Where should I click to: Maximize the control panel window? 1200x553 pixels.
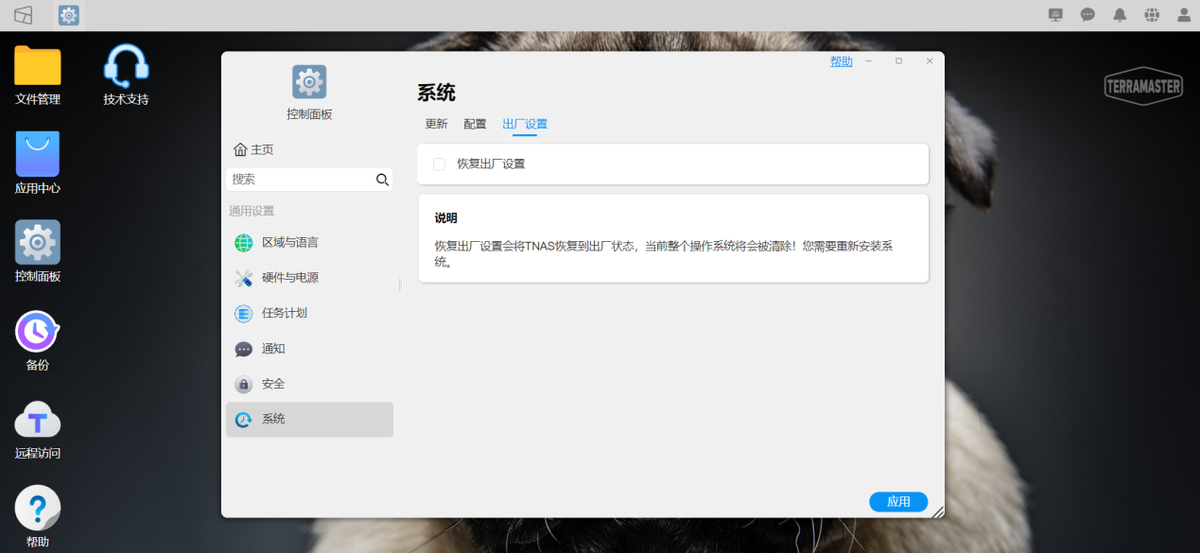click(899, 61)
